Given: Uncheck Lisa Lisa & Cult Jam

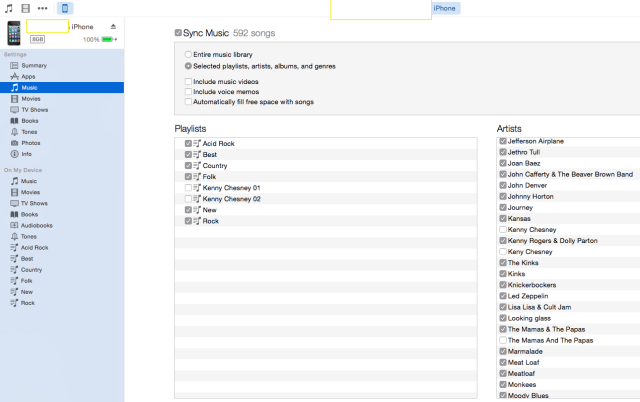Looking at the screenshot, I should [x=503, y=307].
